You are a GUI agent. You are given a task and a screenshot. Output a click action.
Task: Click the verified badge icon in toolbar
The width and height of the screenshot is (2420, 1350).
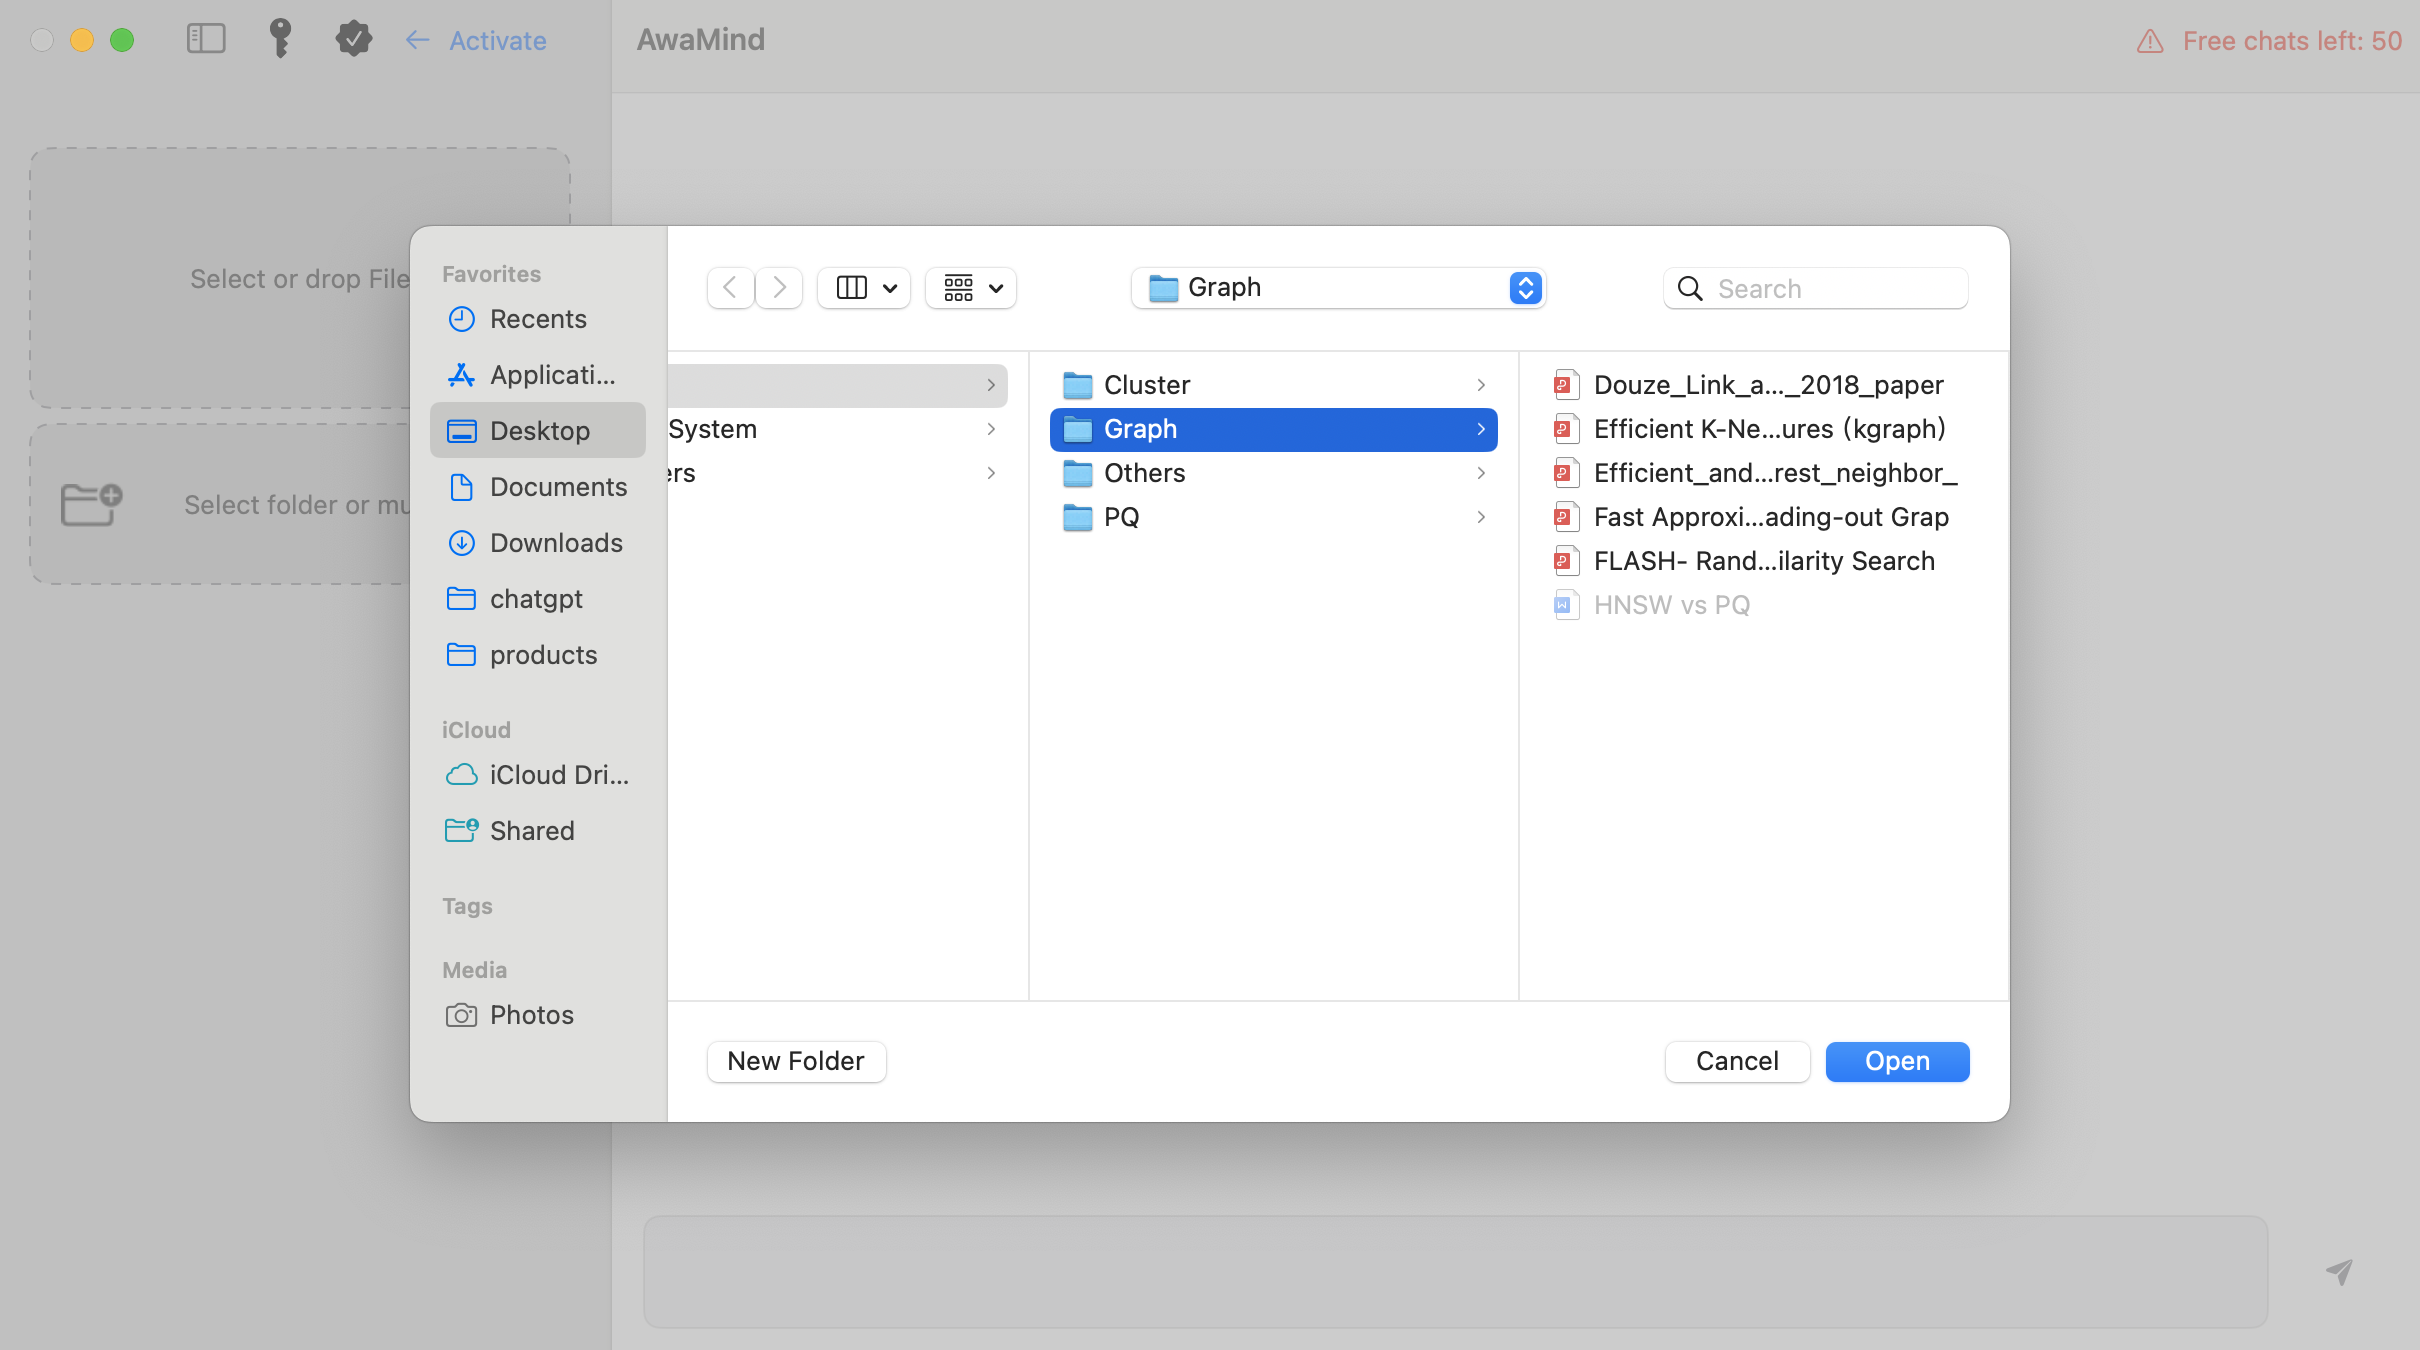coord(354,38)
